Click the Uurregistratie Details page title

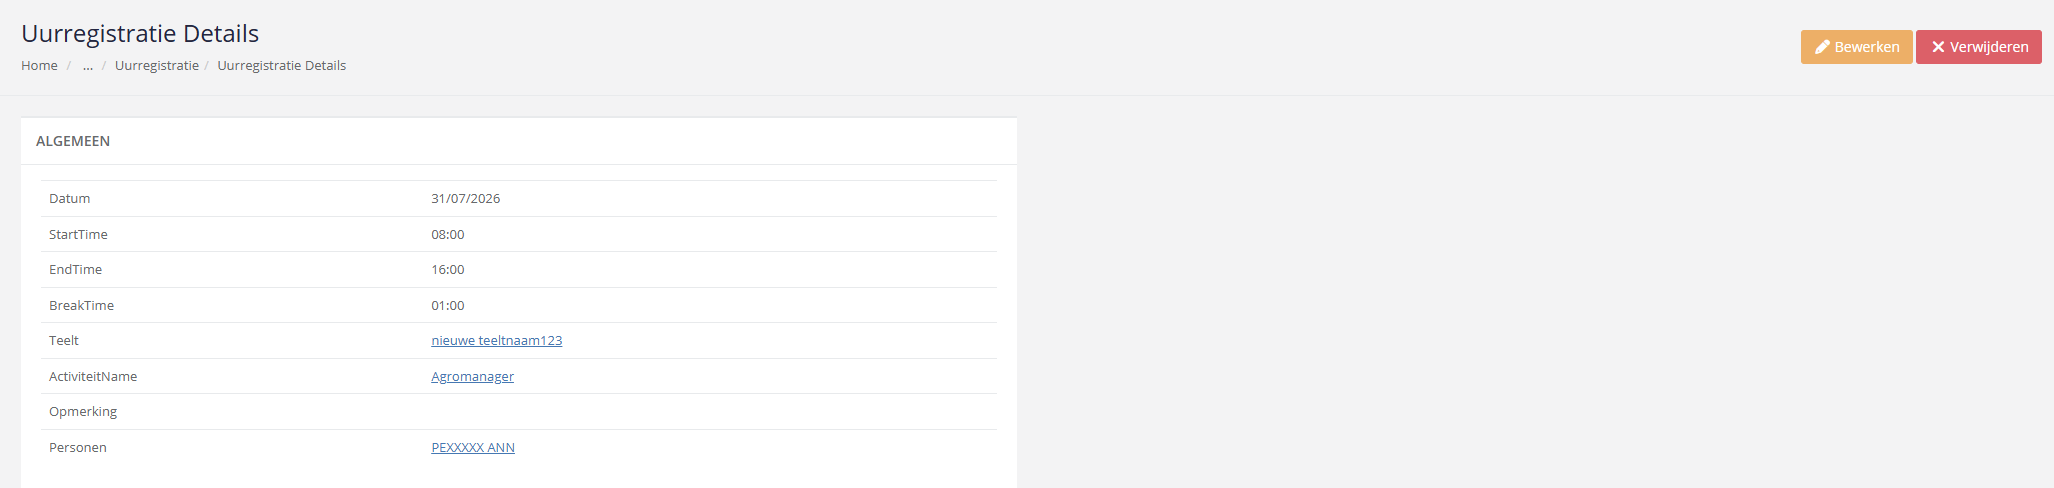(x=140, y=34)
